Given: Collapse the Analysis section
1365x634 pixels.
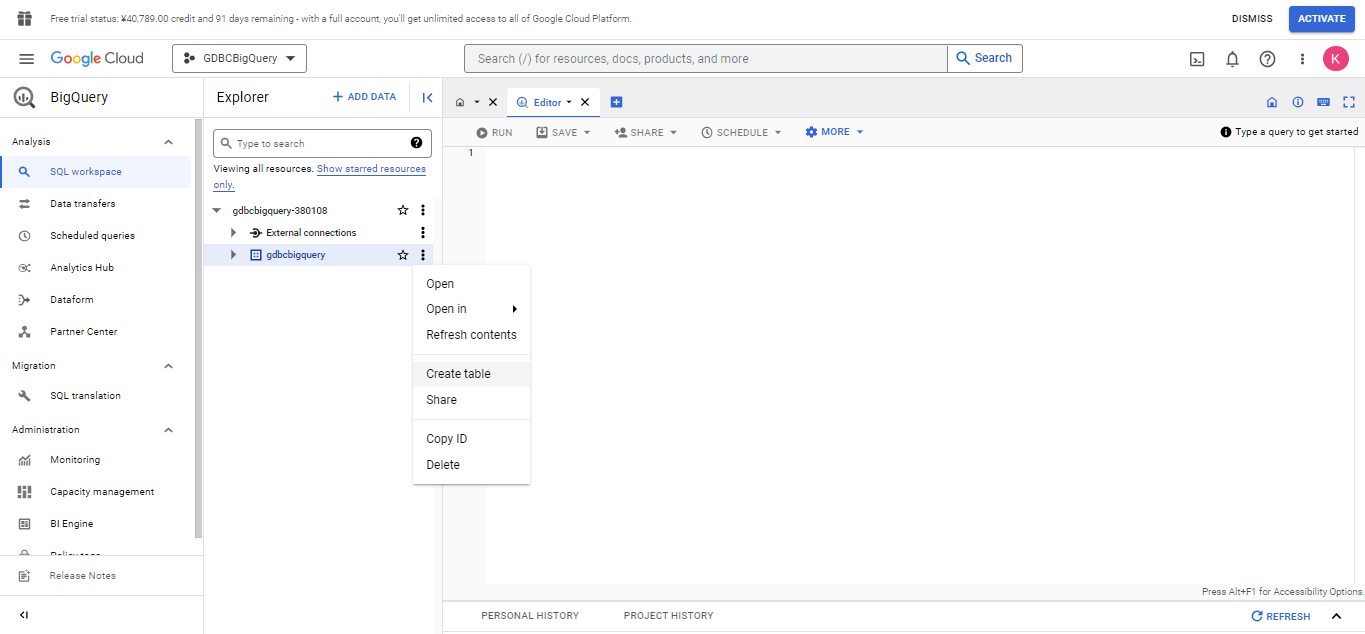Looking at the screenshot, I should pyautogui.click(x=168, y=142).
